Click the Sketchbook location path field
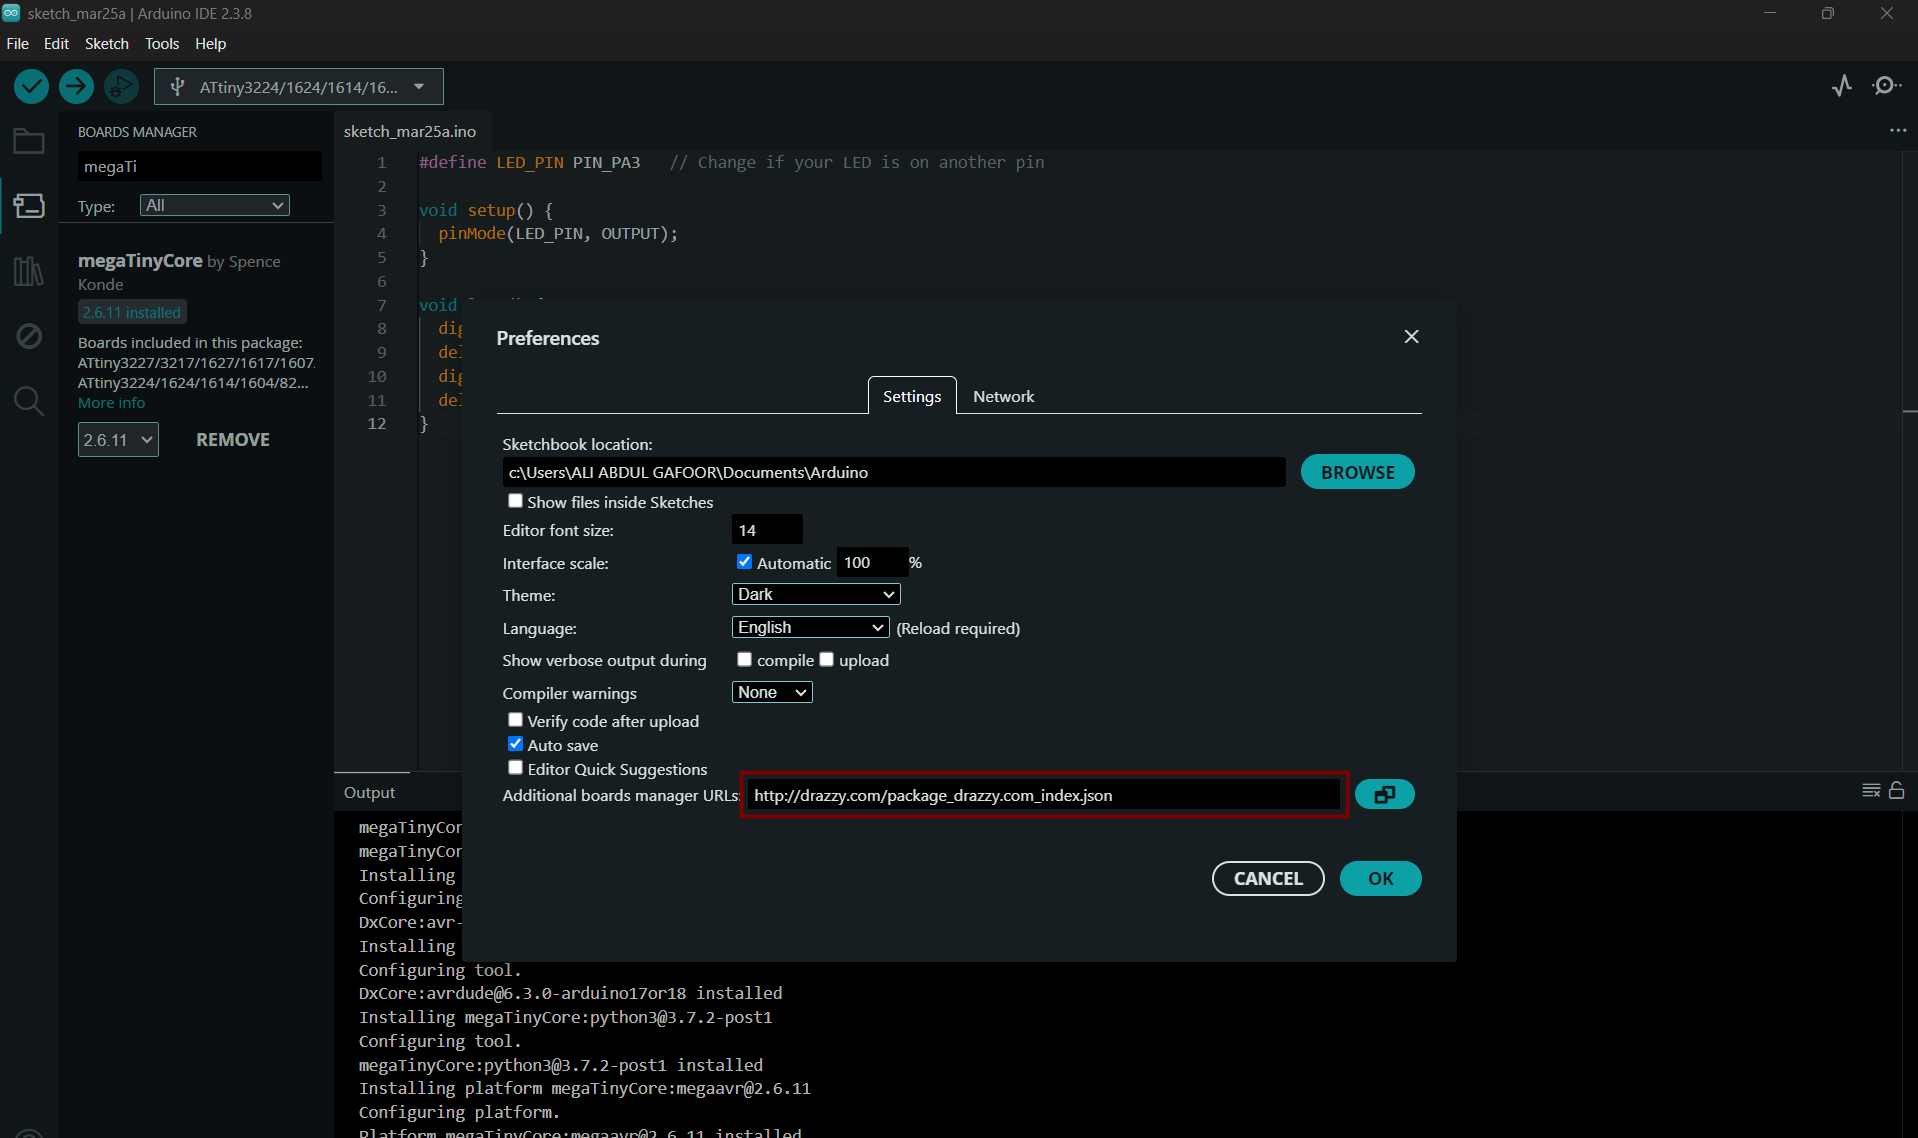 pyautogui.click(x=894, y=472)
